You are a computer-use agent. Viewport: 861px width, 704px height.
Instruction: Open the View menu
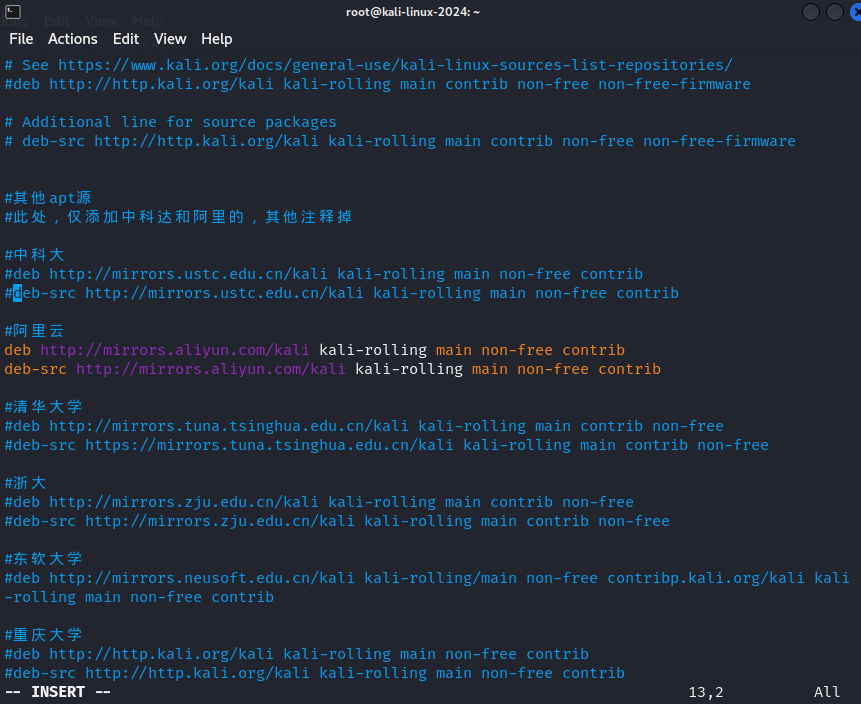170,39
